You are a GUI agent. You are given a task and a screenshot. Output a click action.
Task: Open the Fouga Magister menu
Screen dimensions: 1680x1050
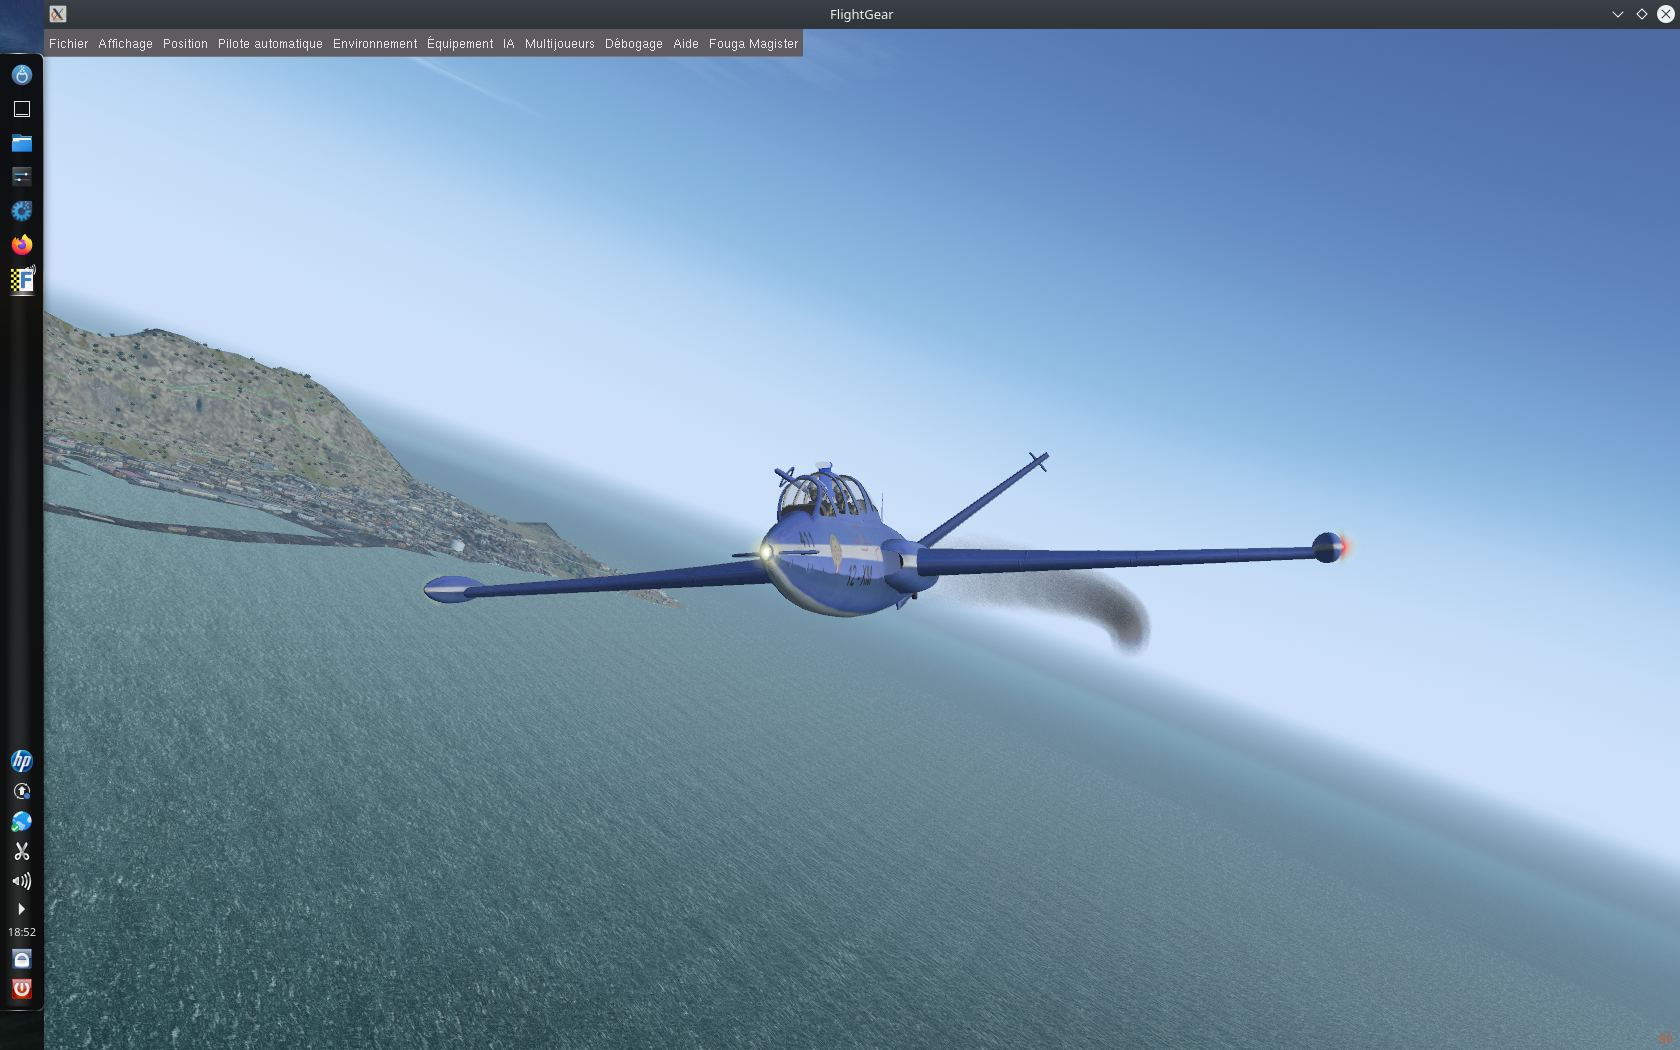coord(753,44)
